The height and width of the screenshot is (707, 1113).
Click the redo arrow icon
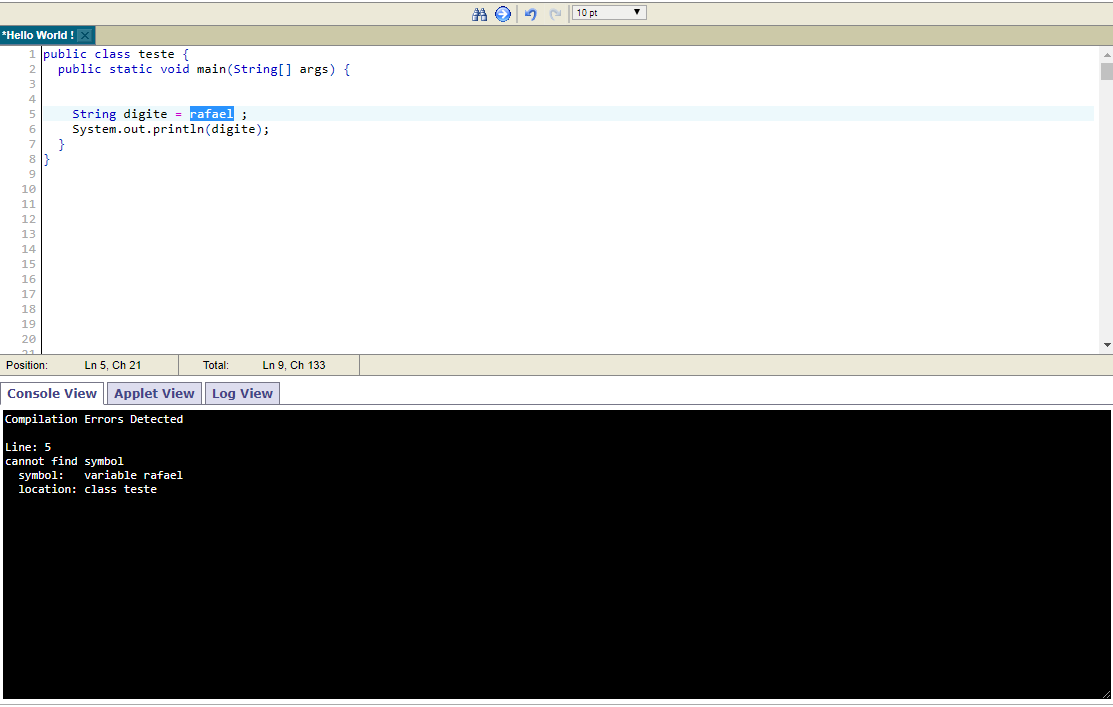tap(555, 13)
